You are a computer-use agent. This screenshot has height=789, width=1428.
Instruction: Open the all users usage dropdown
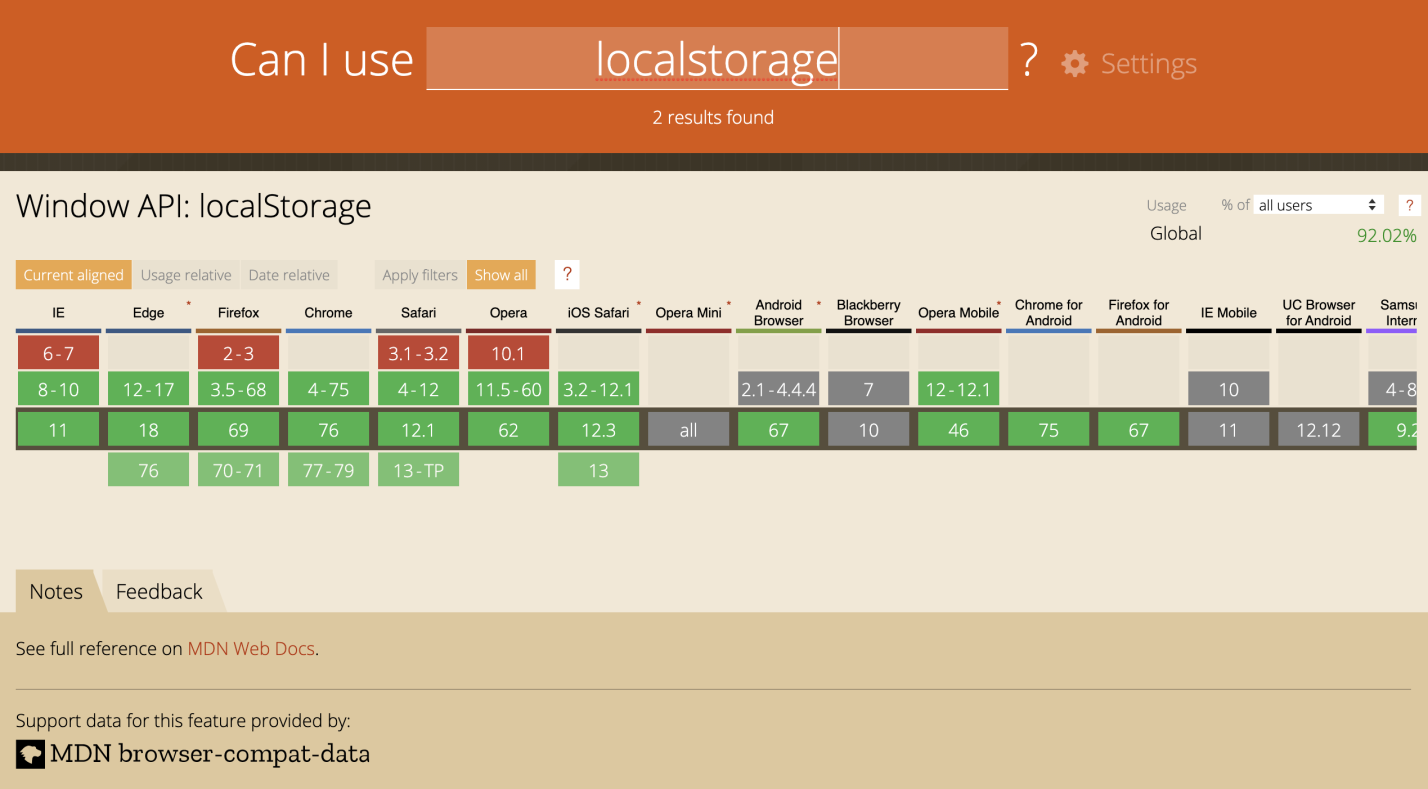point(1318,205)
